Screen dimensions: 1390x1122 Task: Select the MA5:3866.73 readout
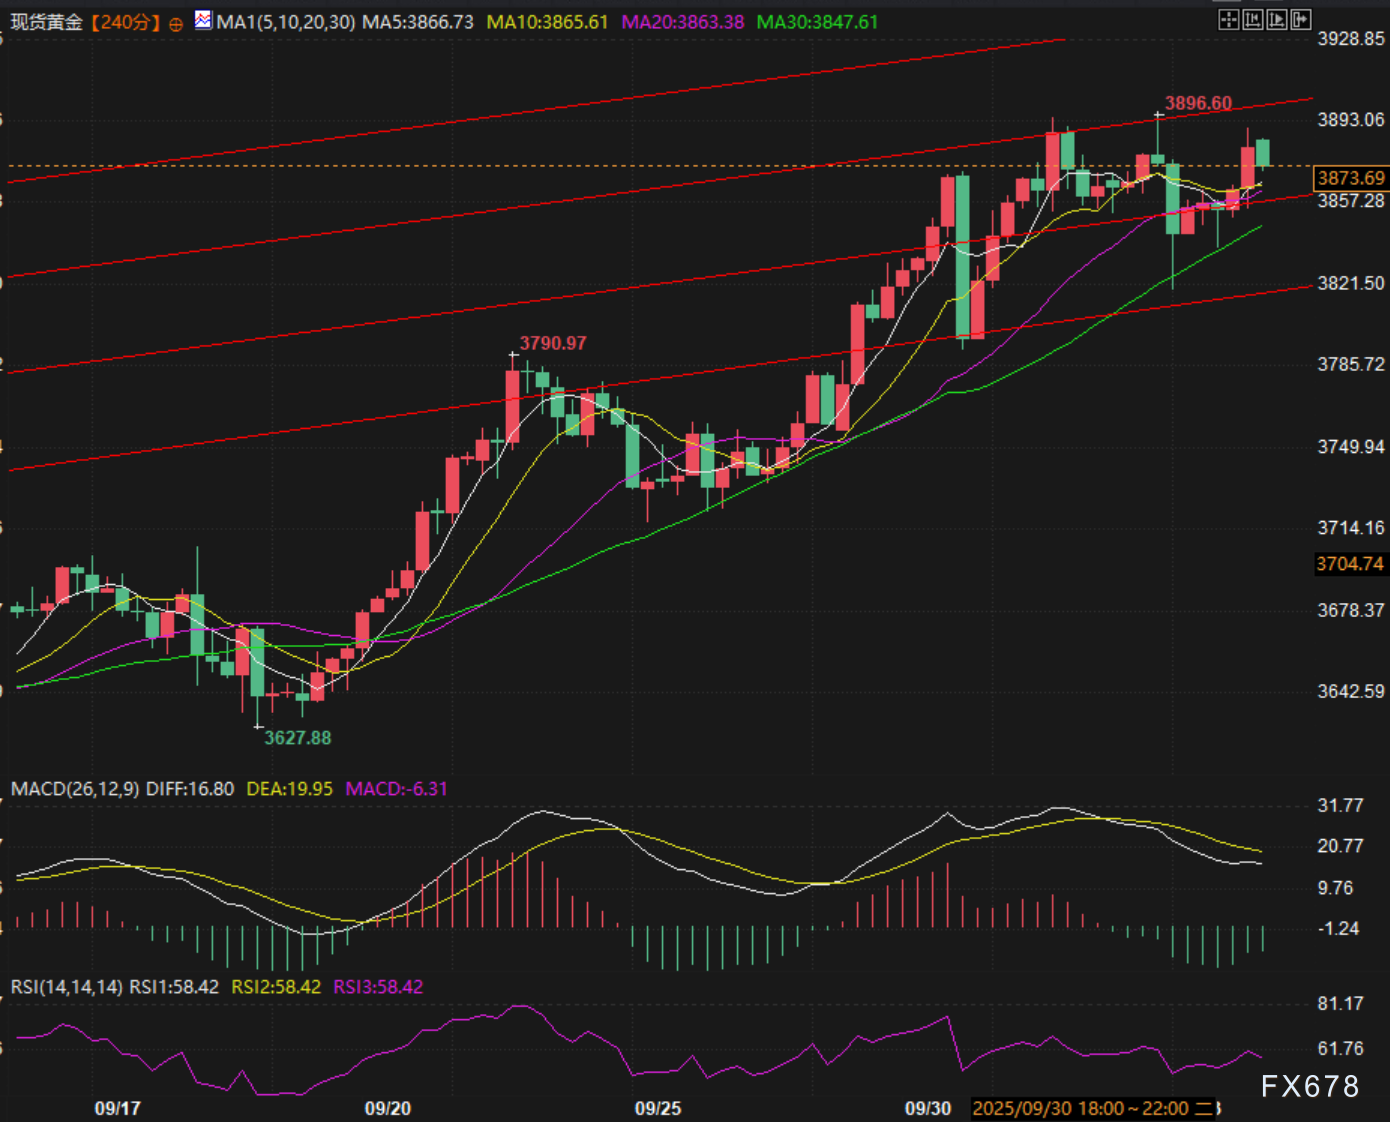click(418, 22)
